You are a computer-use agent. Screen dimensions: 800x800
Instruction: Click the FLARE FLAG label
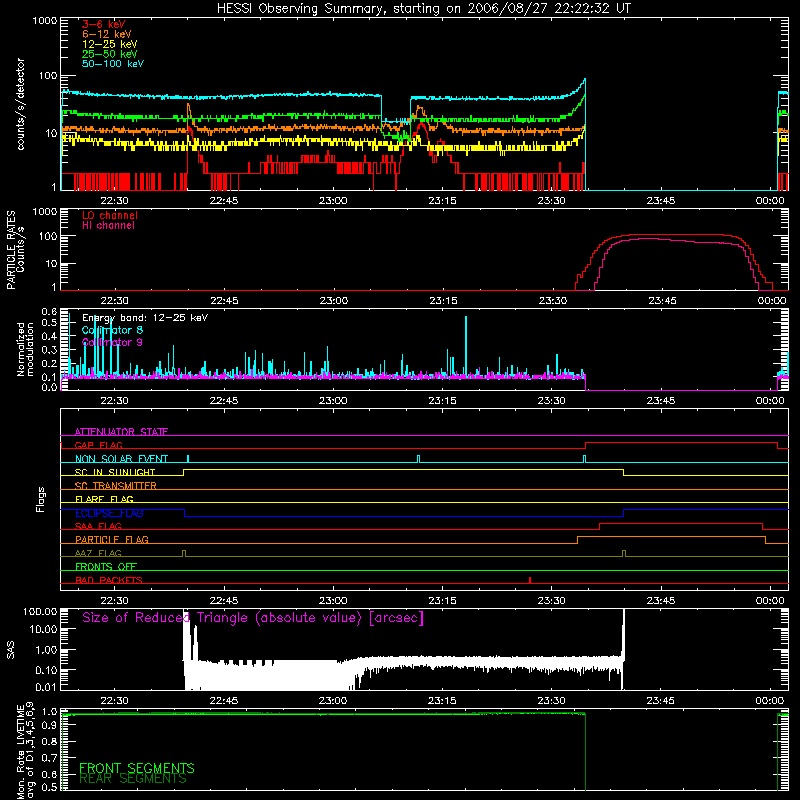point(104,499)
